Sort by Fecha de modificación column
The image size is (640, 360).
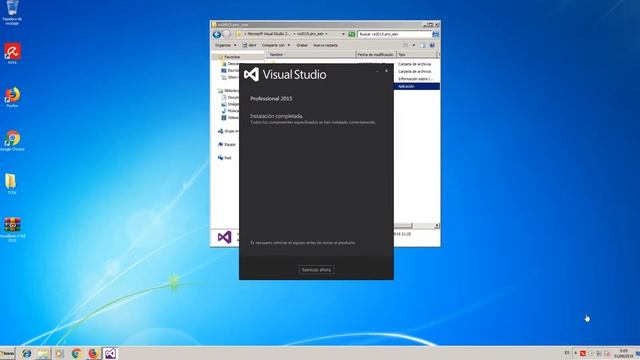click(376, 54)
